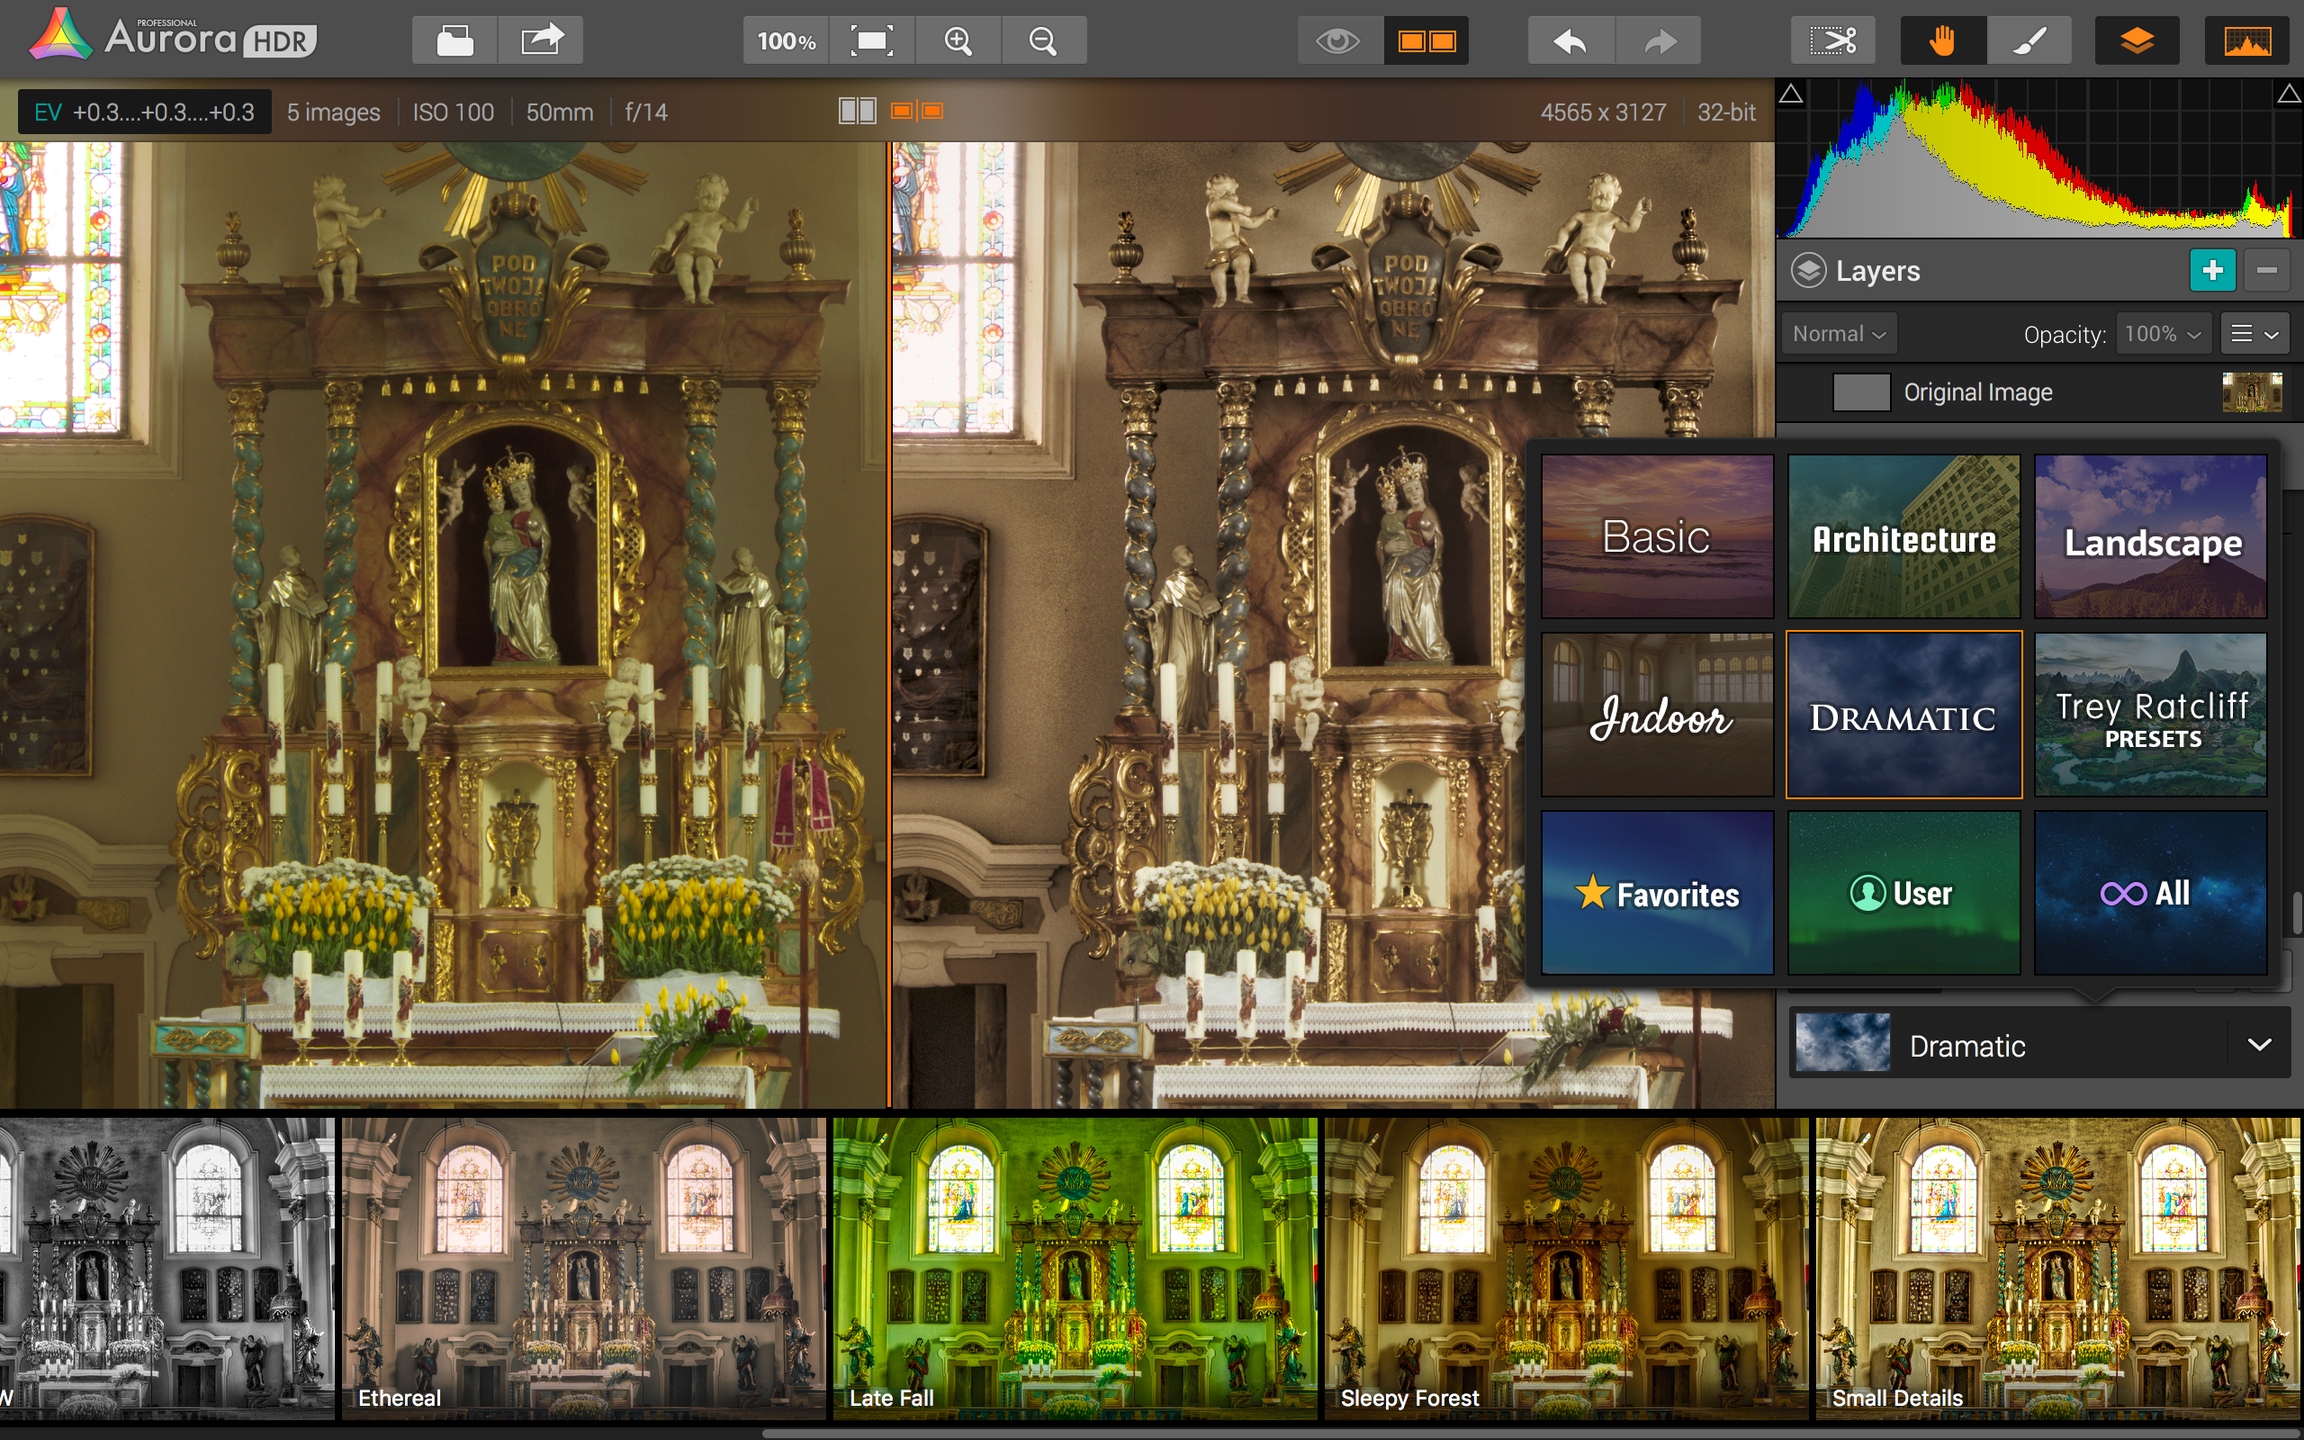The height and width of the screenshot is (1440, 2304).
Task: Toggle compare before/after view button
Action: point(1426,41)
